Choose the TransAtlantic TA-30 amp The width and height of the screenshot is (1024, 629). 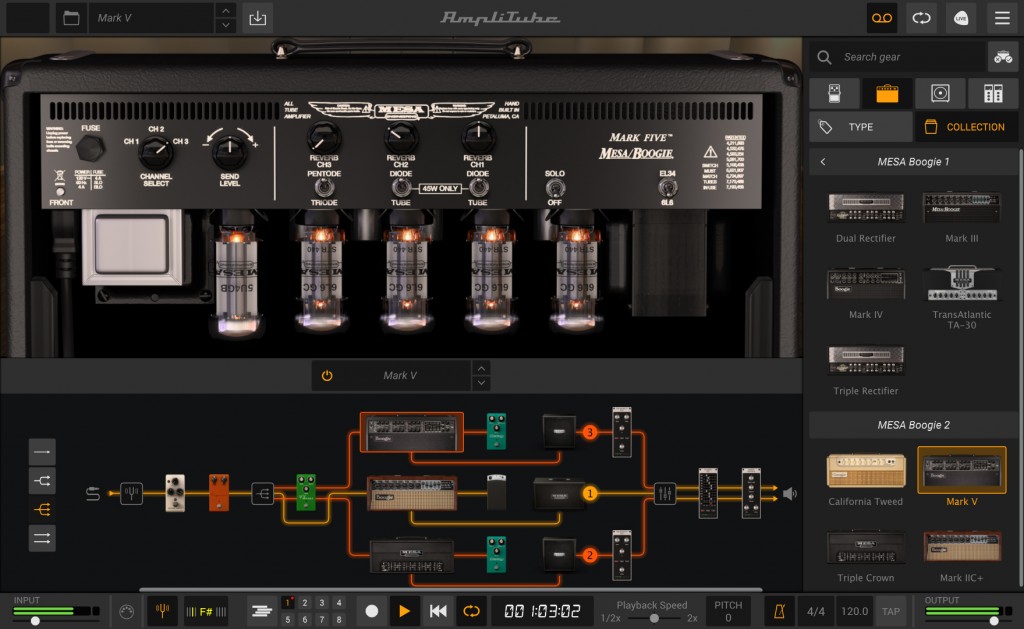(961, 297)
